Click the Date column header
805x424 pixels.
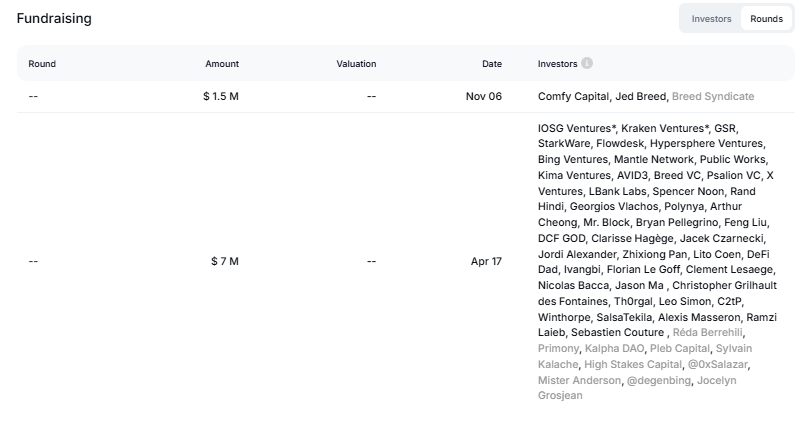tap(492, 64)
